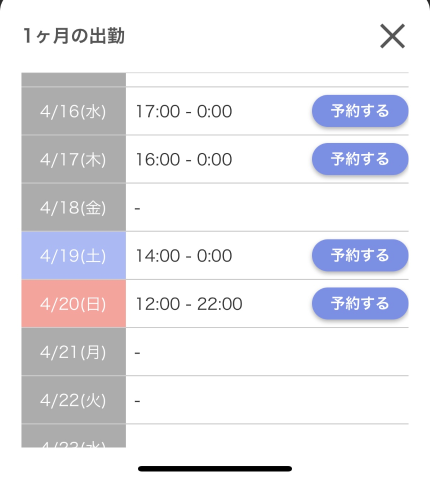Image resolution: width=430 pixels, height=480 pixels.
Task: Tap 予約する for 4/20(日) shift
Action: pos(360,303)
